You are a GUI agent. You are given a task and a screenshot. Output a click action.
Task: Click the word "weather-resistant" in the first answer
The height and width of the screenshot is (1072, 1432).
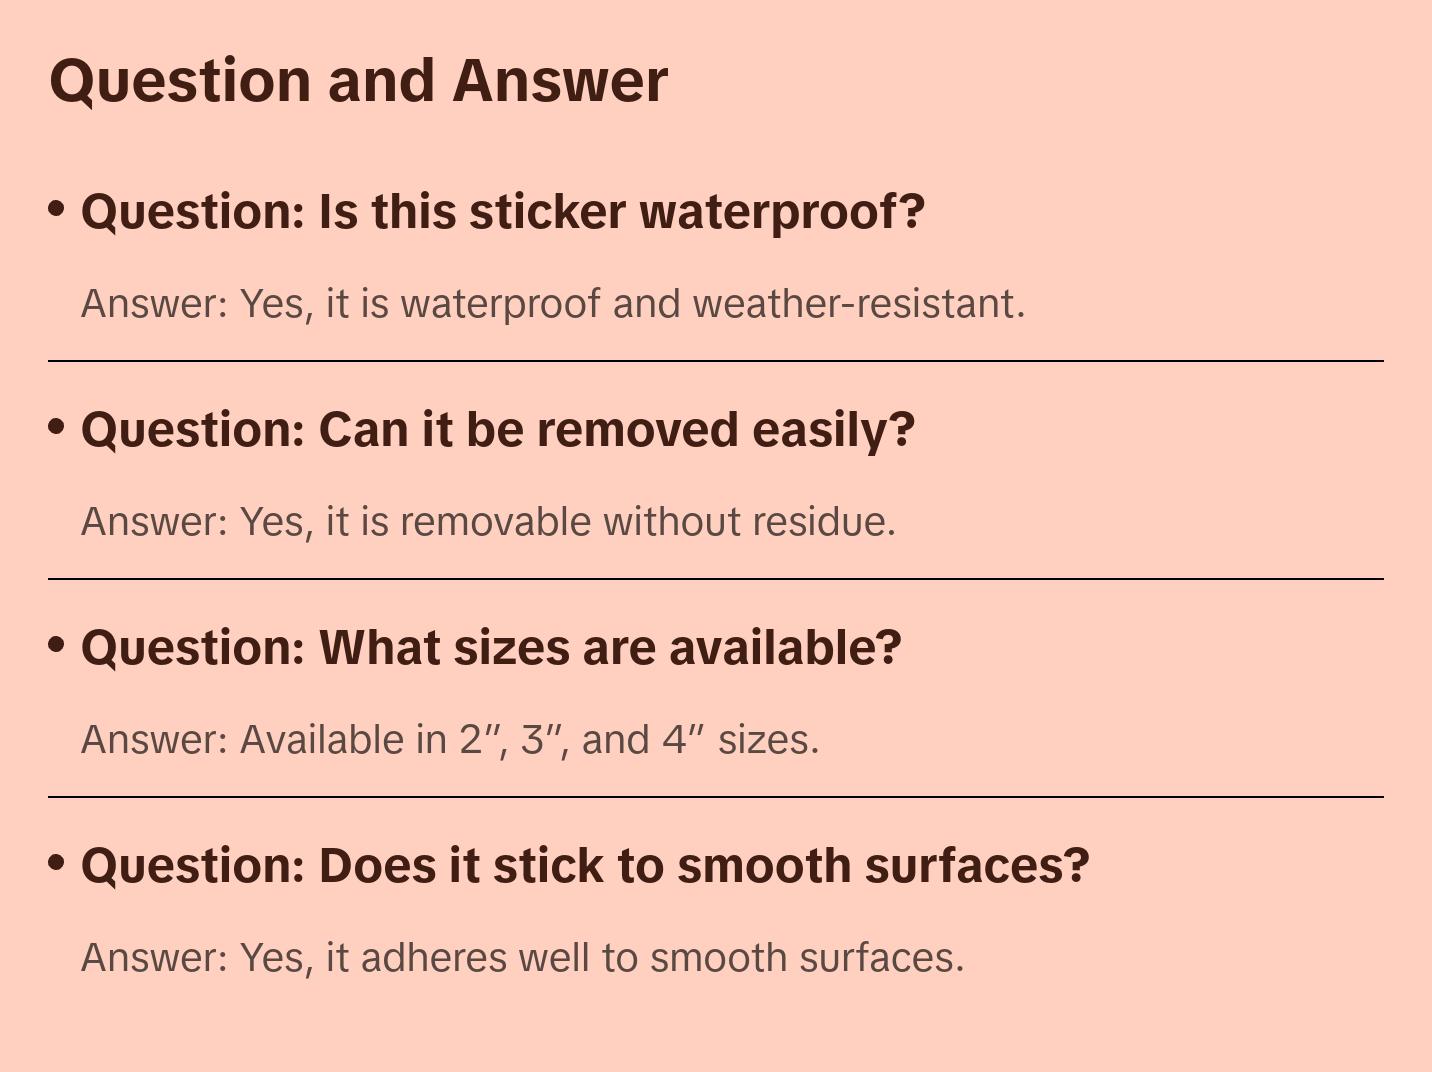[858, 303]
